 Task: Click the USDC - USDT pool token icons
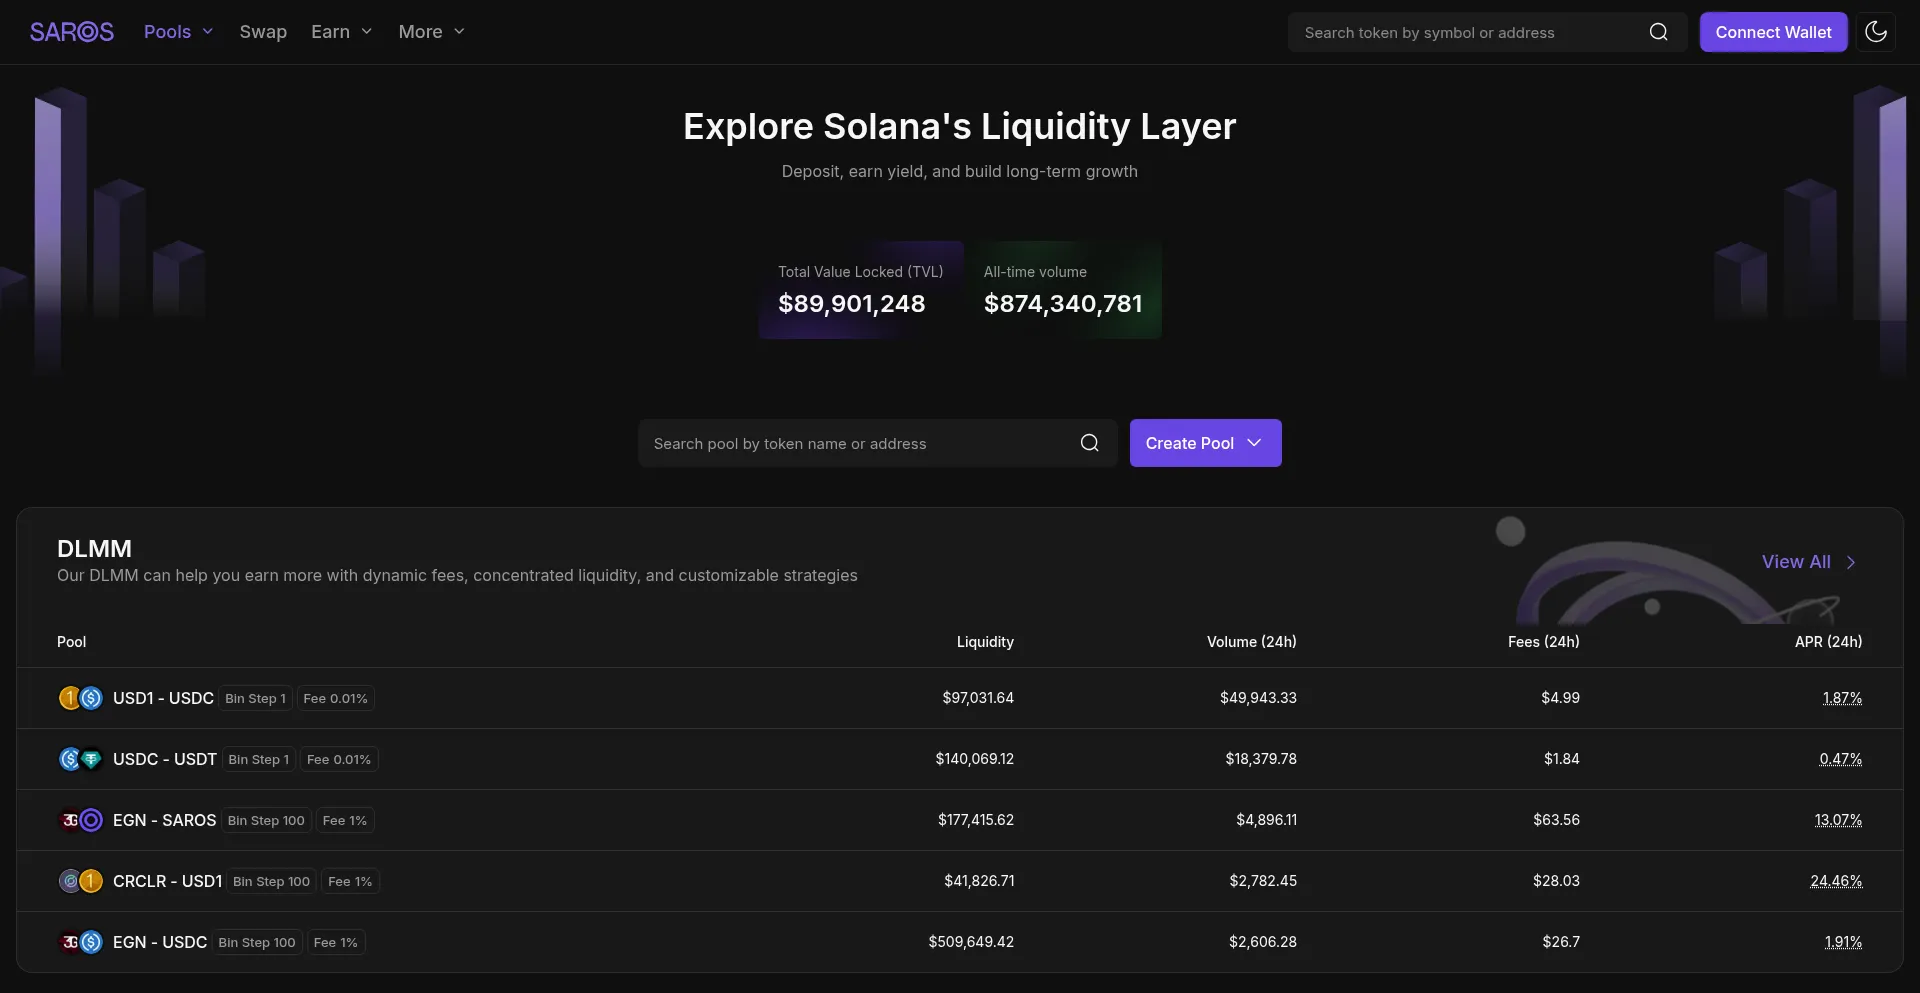point(80,759)
